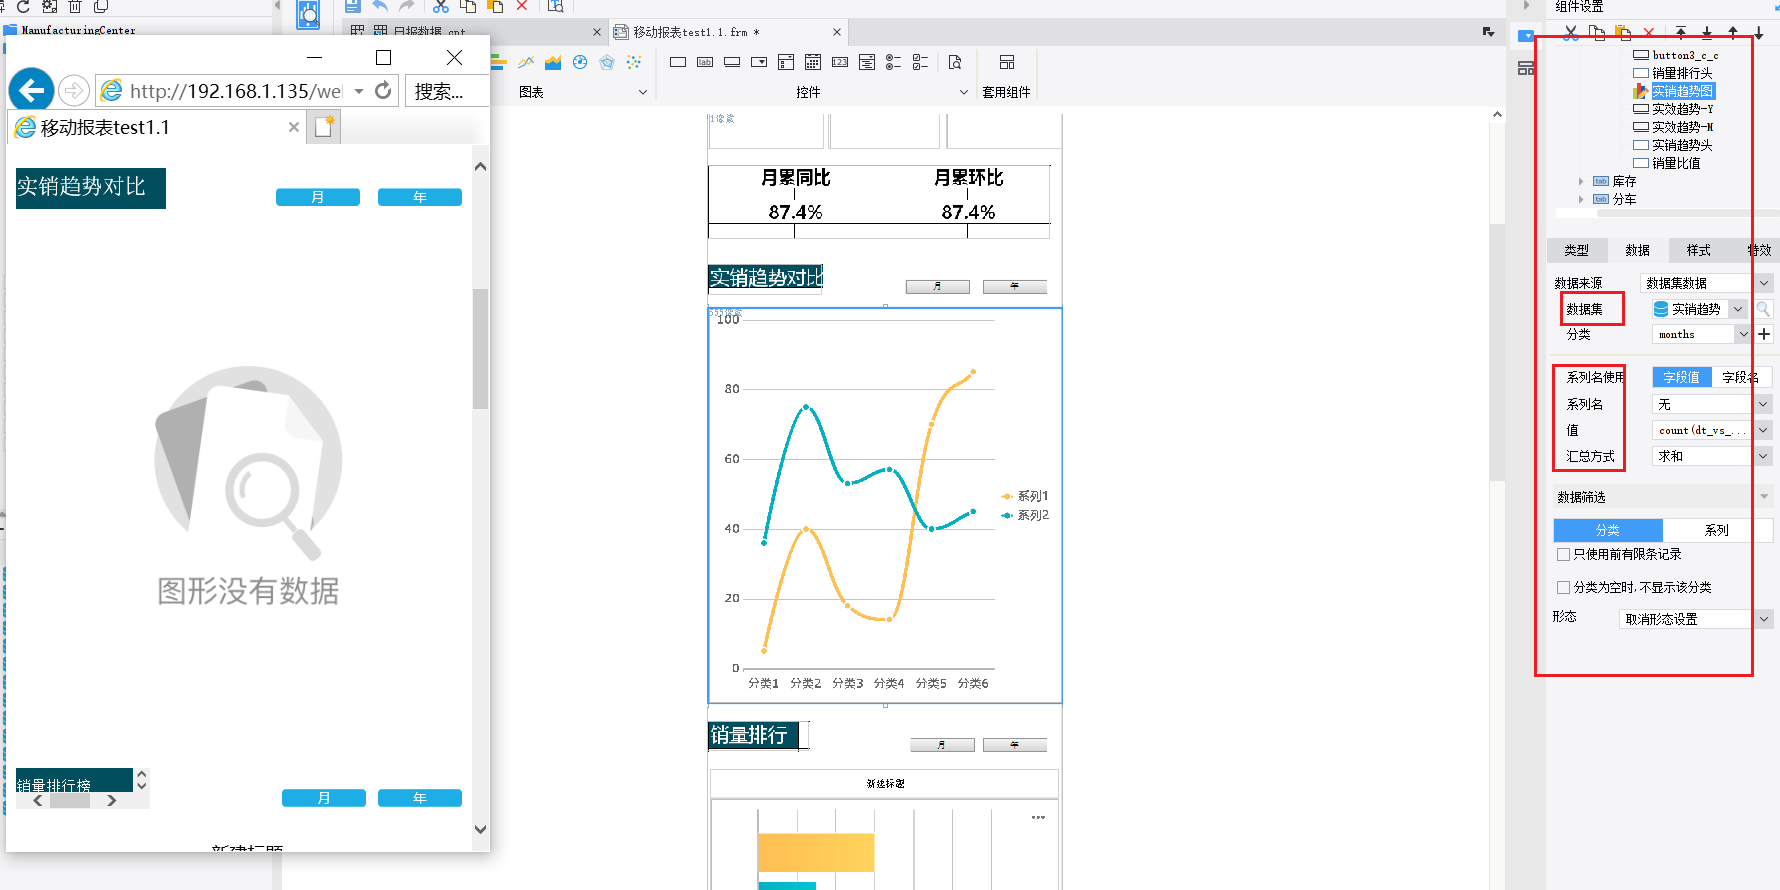This screenshot has height=890, width=1780.
Task: Click the browser back arrow button
Action: (32, 91)
